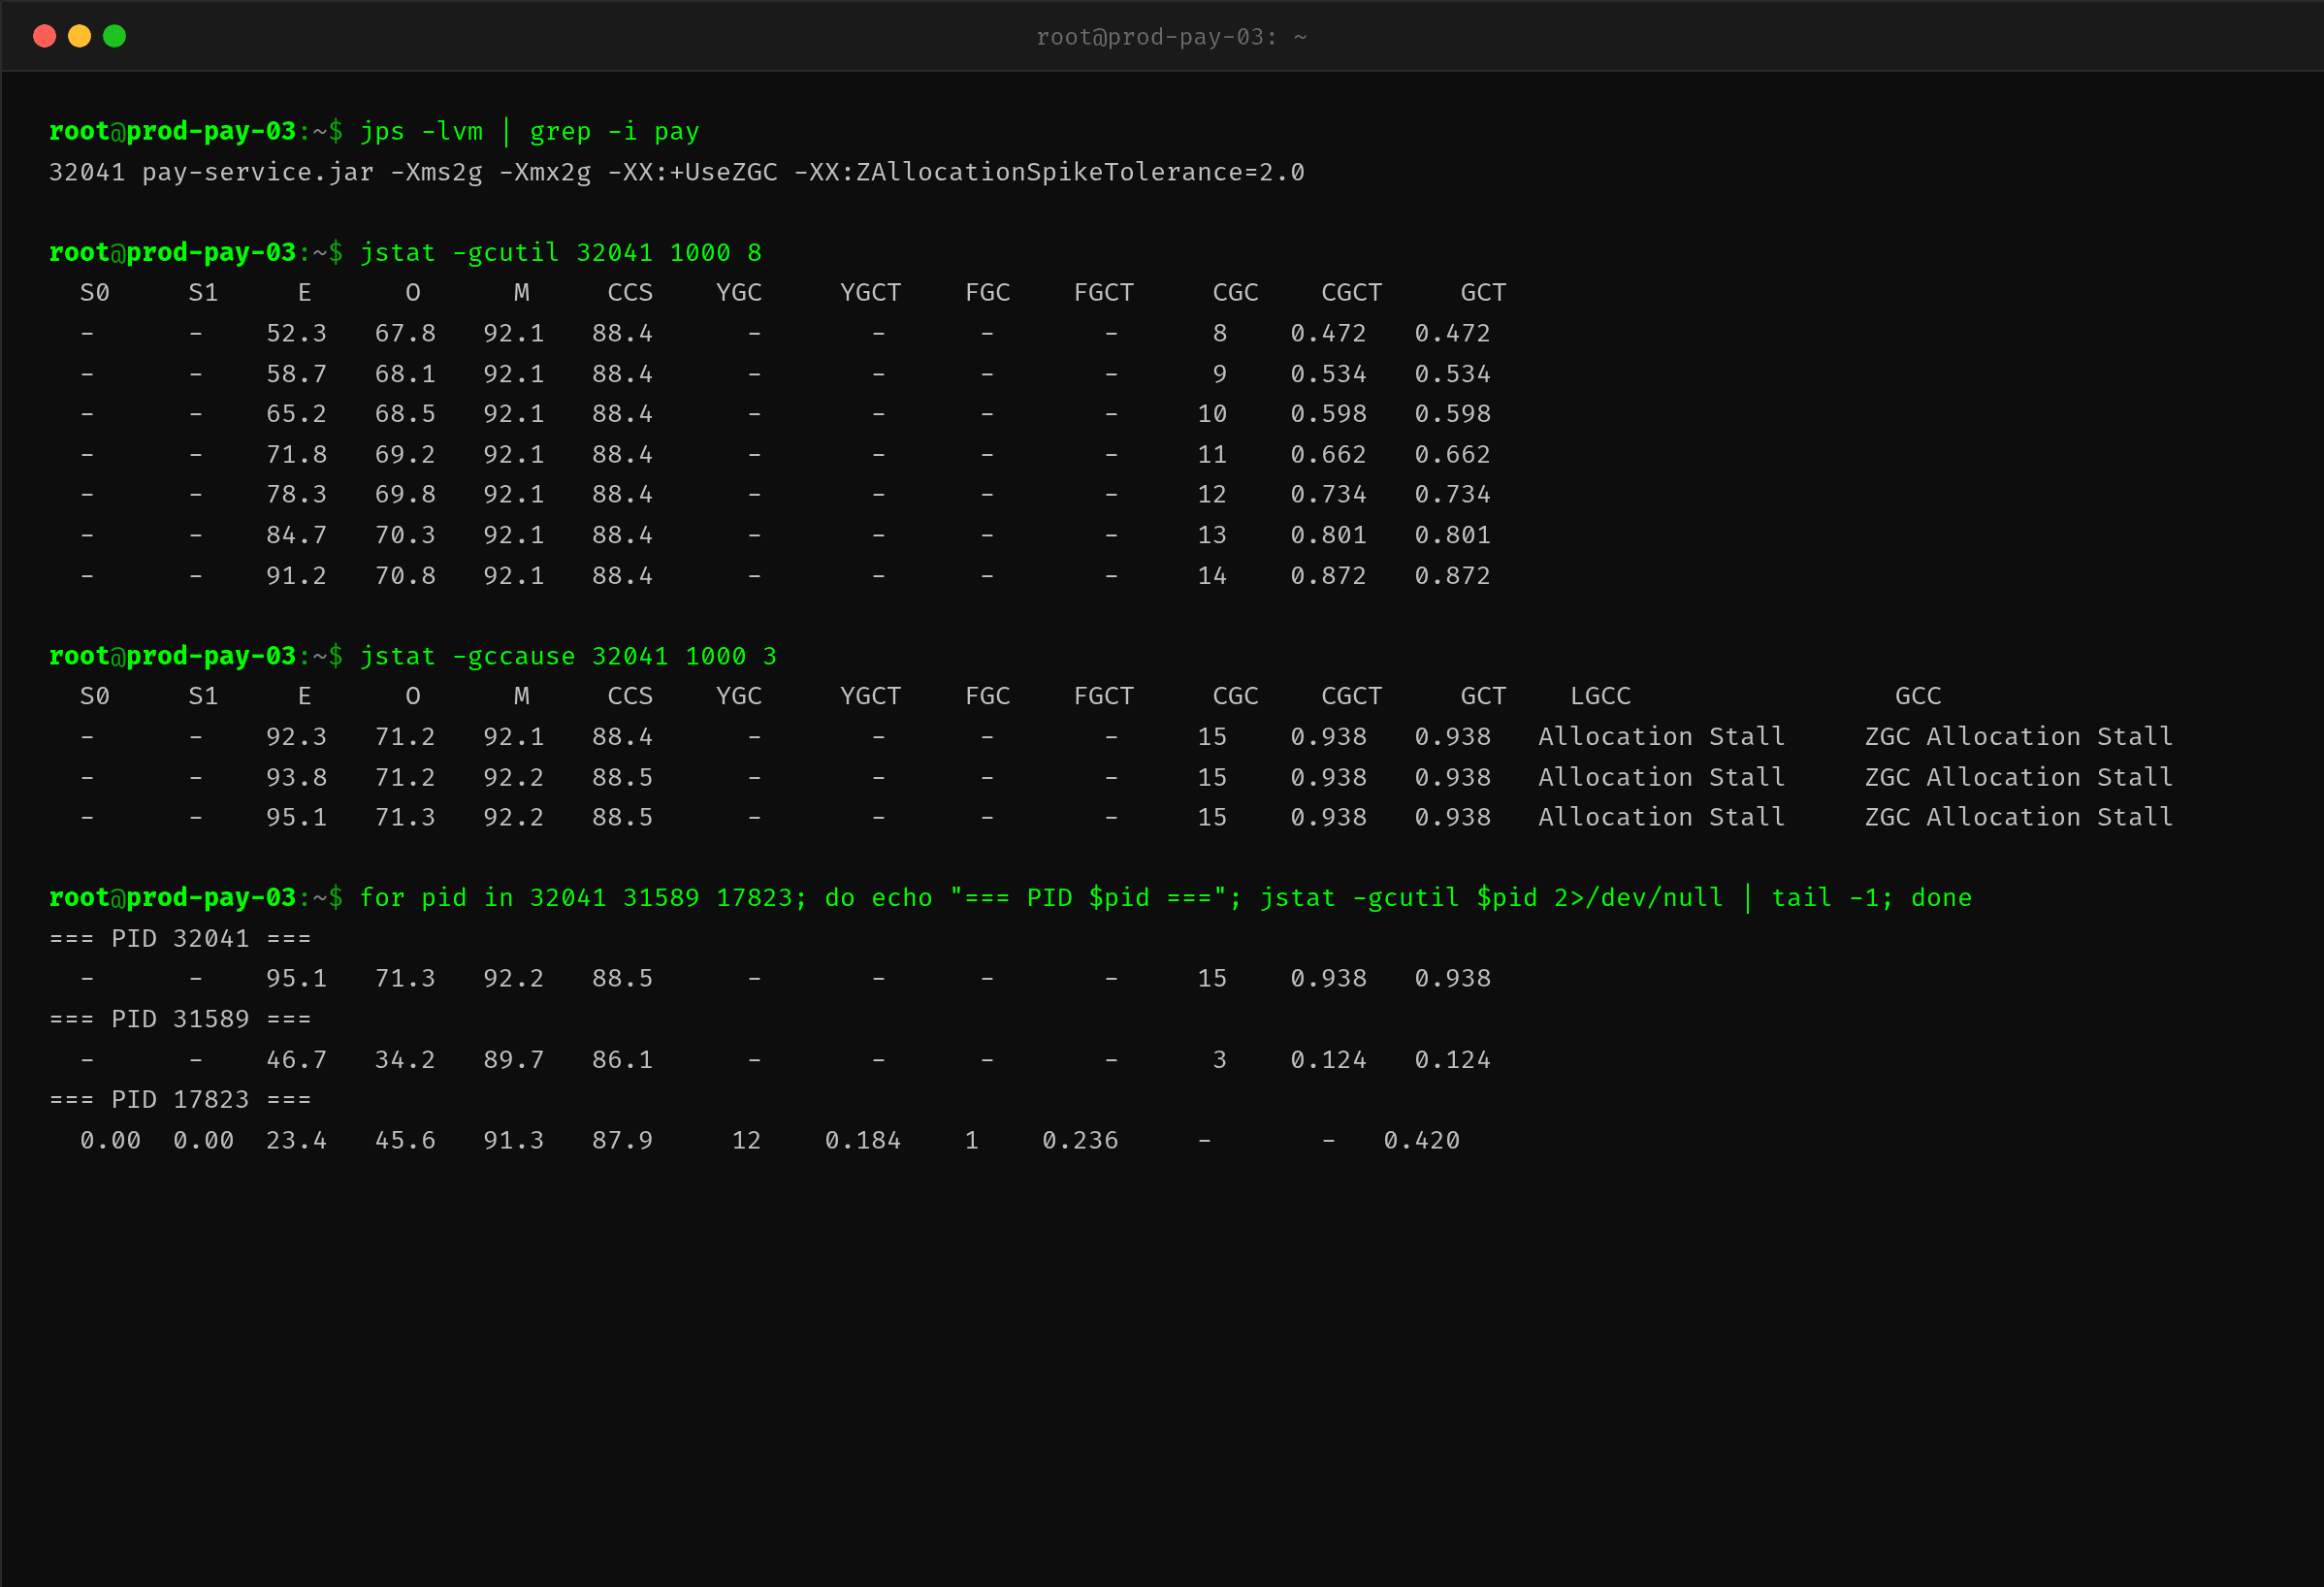Close the terminal window with red button
The height and width of the screenshot is (1587, 2324).
point(44,36)
